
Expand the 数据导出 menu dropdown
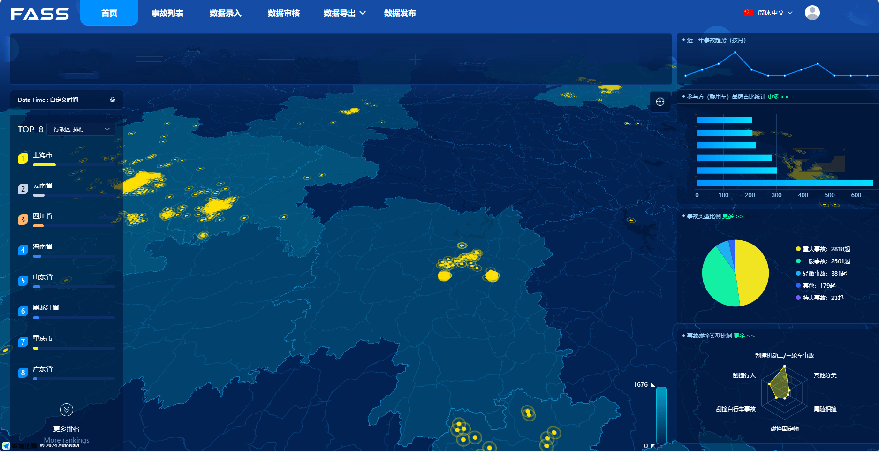tap(344, 14)
